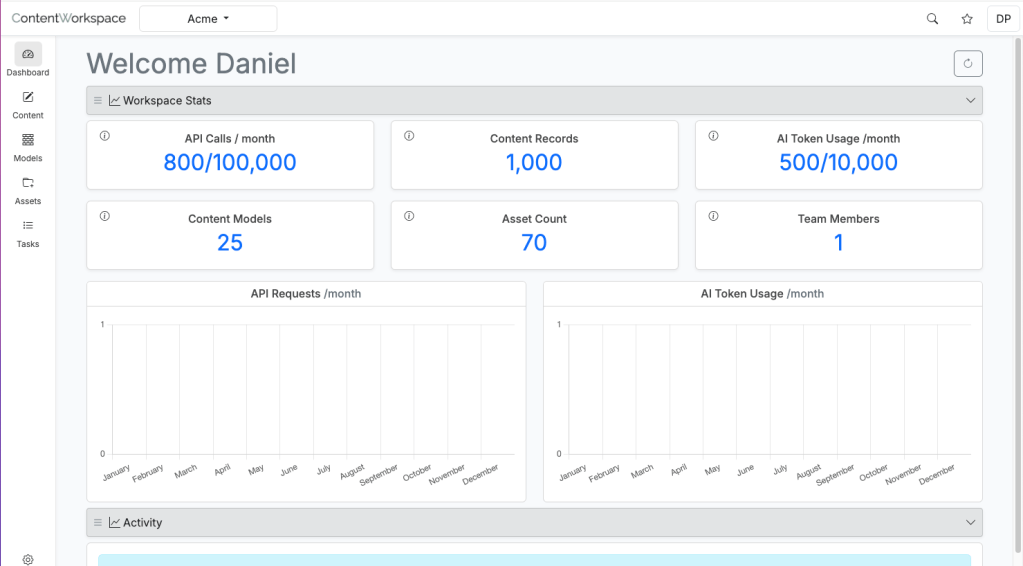This screenshot has width=1023, height=566.
Task: Click the ContentWorkspace logo
Action: coord(69,19)
